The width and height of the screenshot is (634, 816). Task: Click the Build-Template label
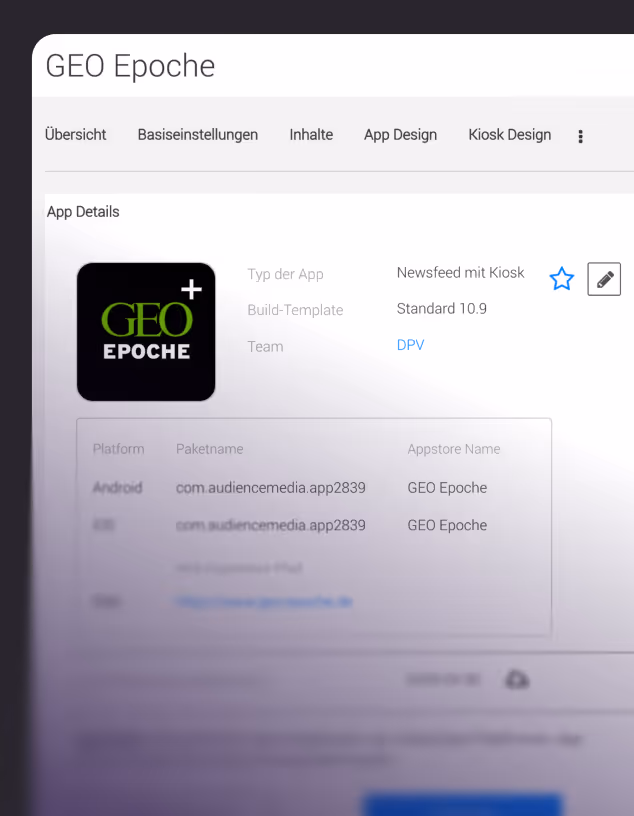(295, 310)
